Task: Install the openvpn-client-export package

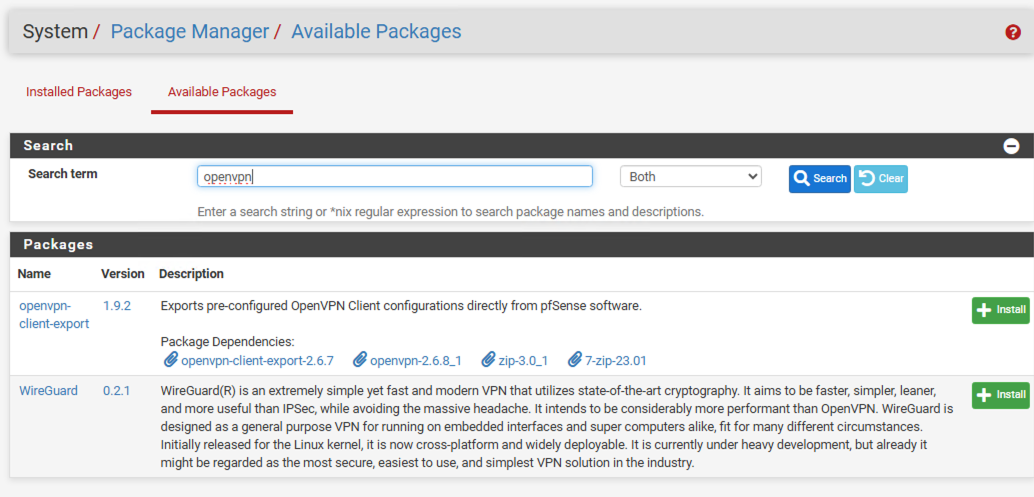Action: tap(1000, 310)
